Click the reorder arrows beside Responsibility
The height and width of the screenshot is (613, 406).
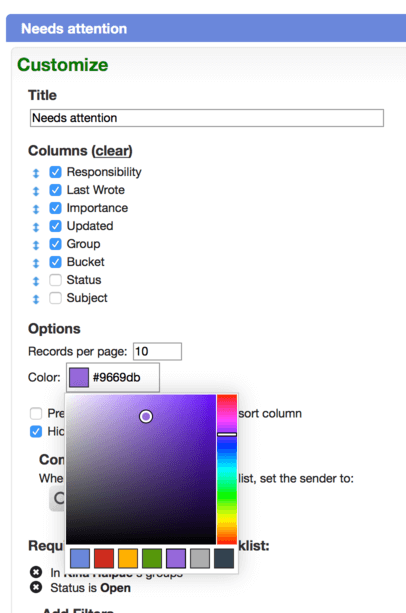coord(36,173)
